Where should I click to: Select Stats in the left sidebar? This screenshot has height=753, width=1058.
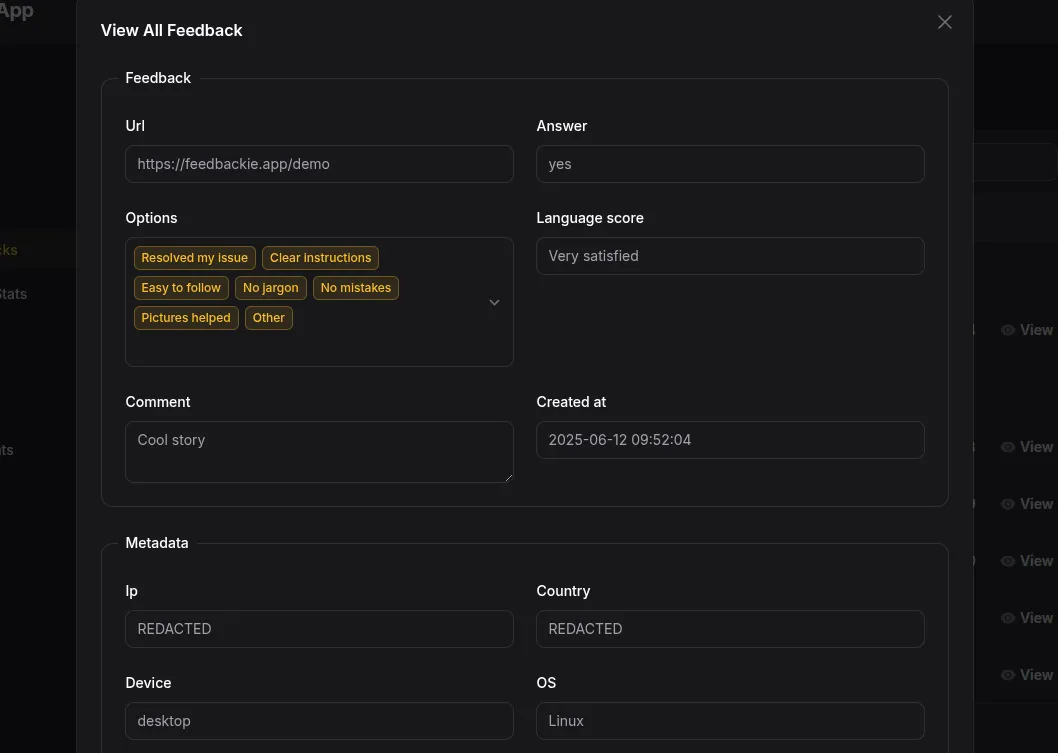13,293
